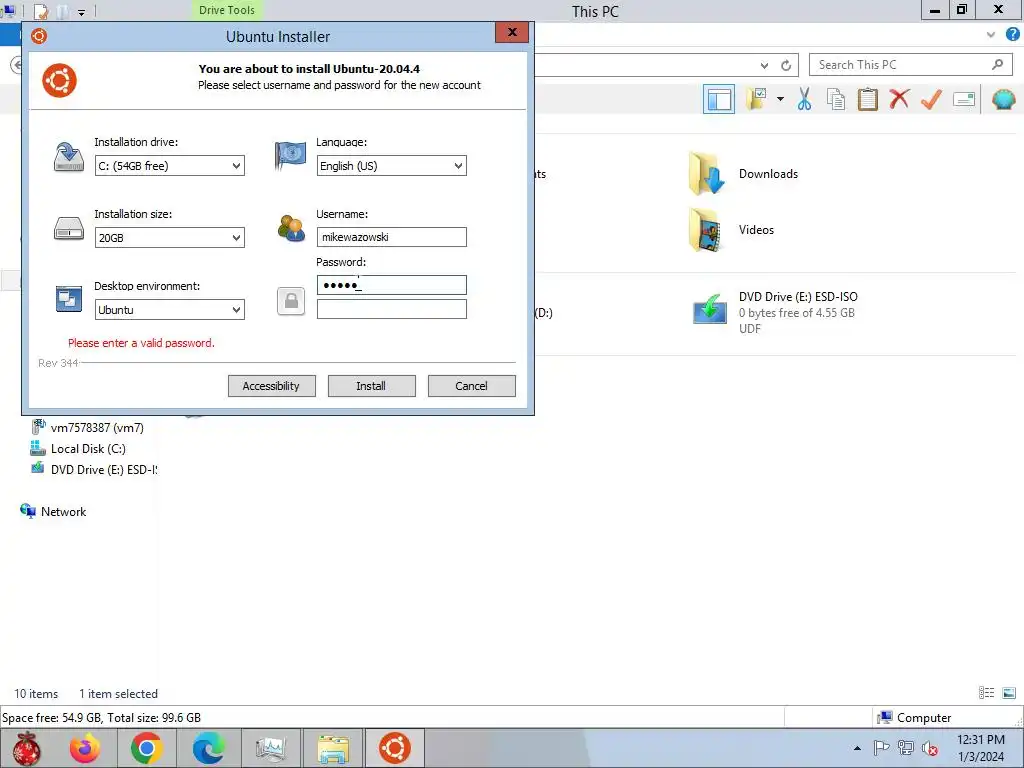Screen dimensions: 1024x768
Task: Cancel the Ubuntu Installer
Action: coord(472,386)
